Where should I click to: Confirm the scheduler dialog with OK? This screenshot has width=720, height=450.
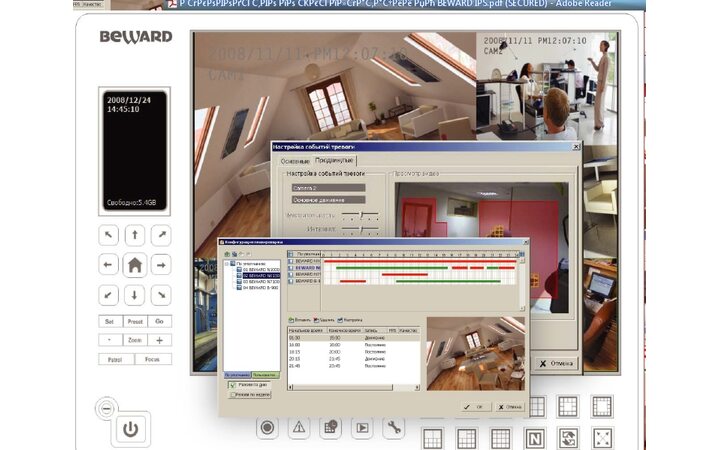[475, 407]
